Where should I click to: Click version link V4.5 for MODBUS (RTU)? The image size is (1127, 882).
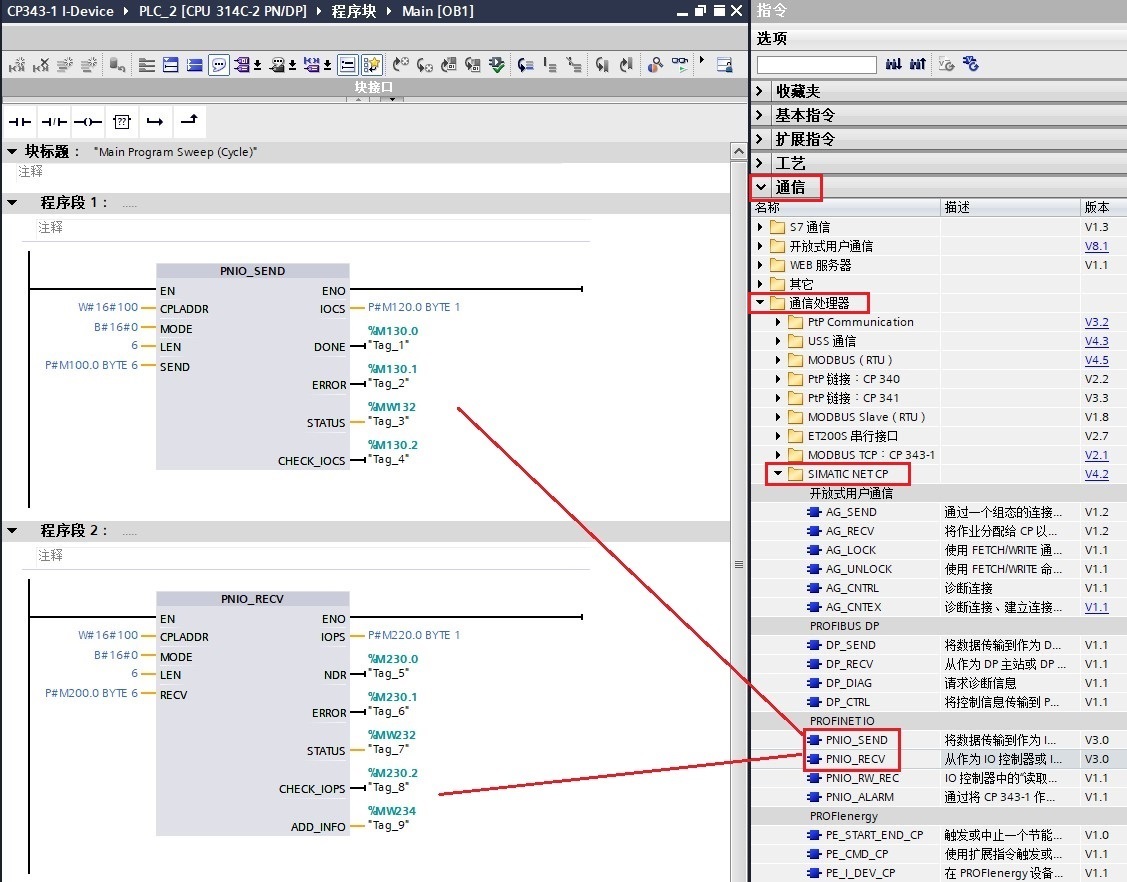coord(1096,359)
